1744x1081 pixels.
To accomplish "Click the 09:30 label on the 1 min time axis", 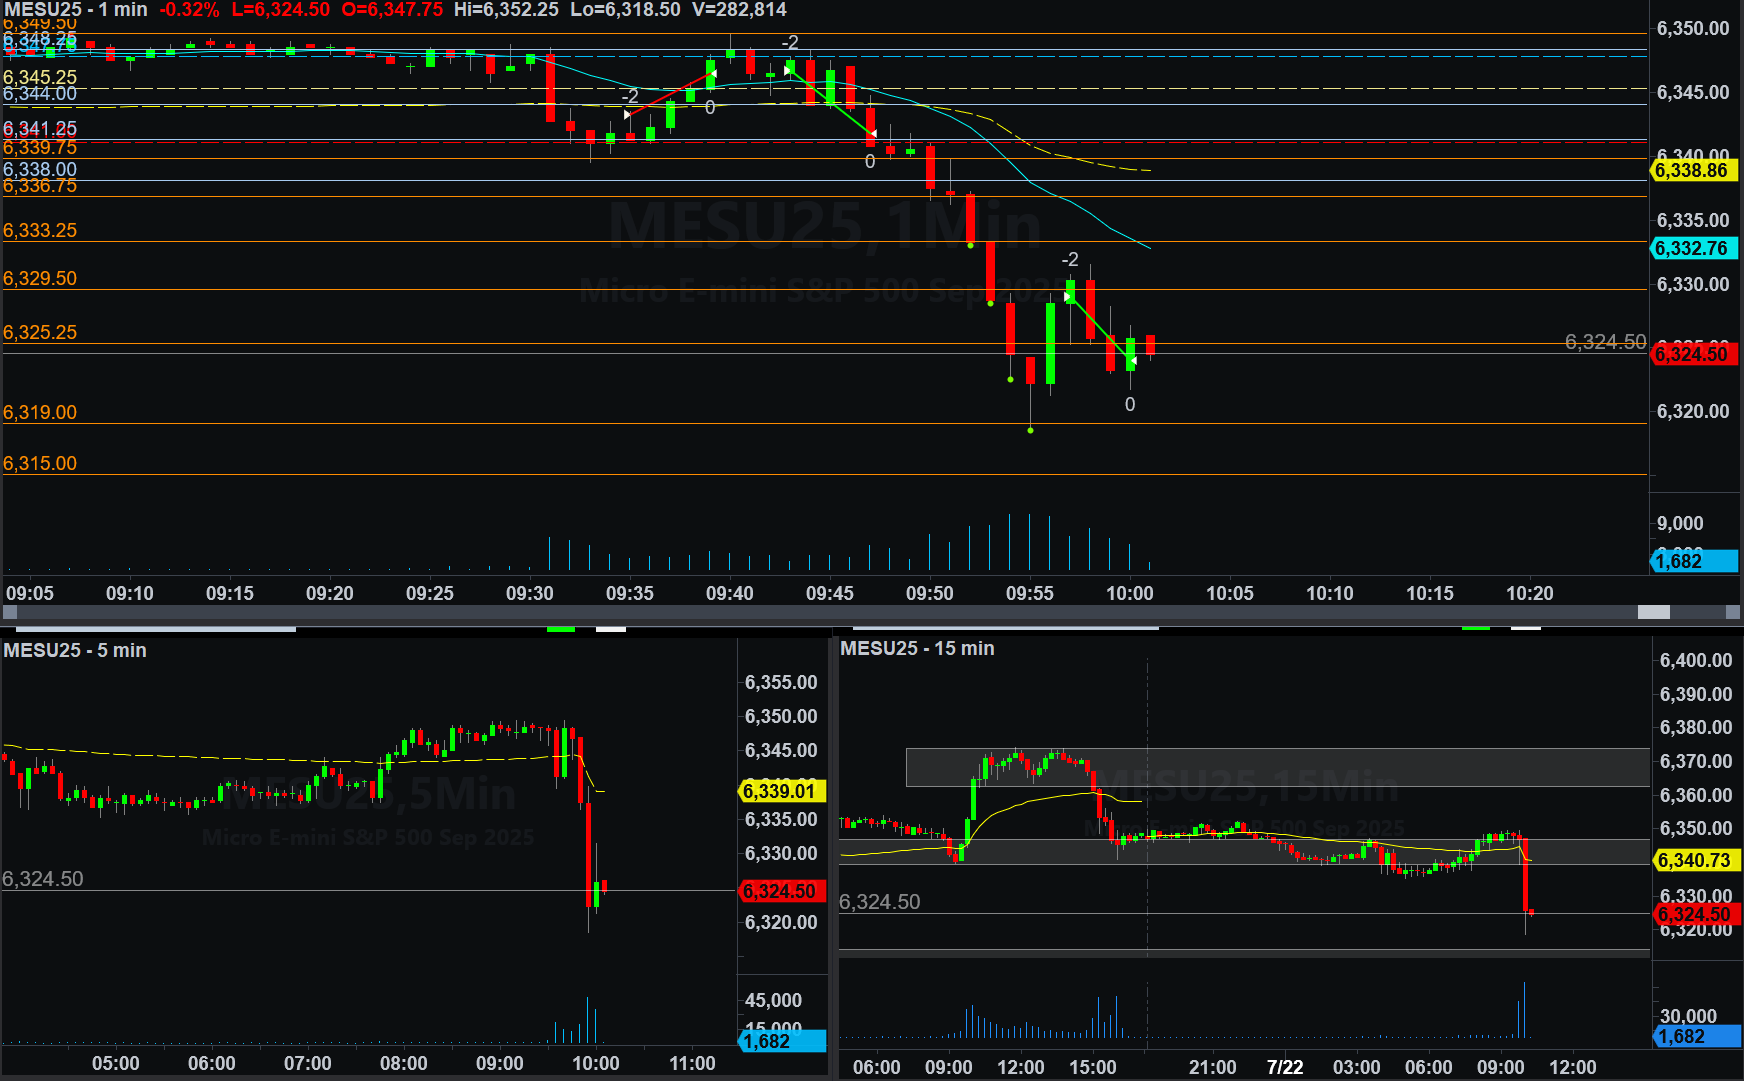I will [x=529, y=593].
